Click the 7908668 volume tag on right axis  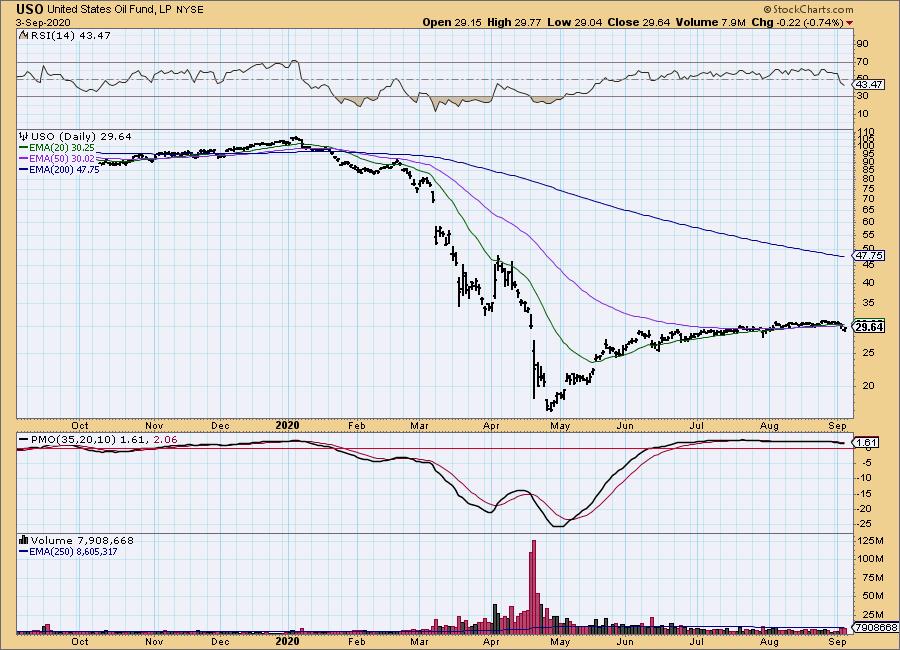(875, 627)
